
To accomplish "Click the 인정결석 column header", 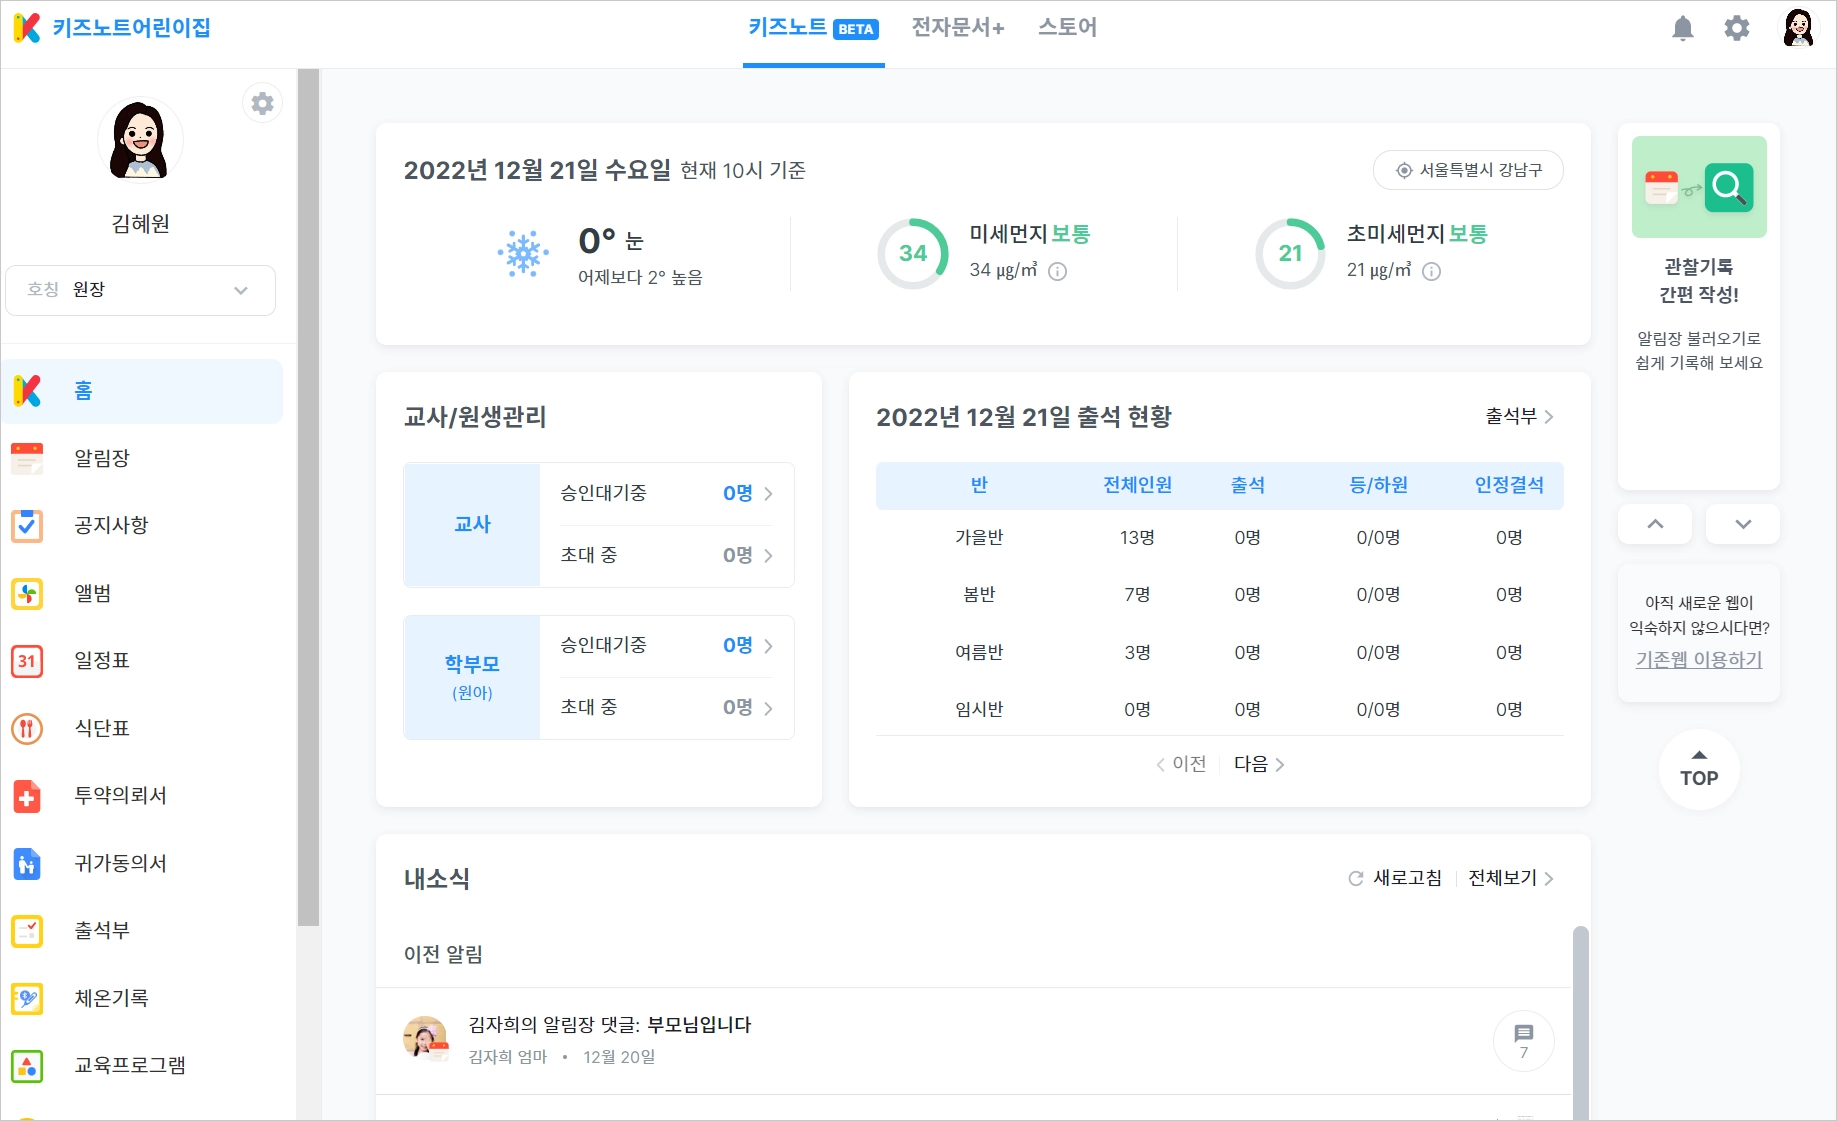I will point(1509,485).
